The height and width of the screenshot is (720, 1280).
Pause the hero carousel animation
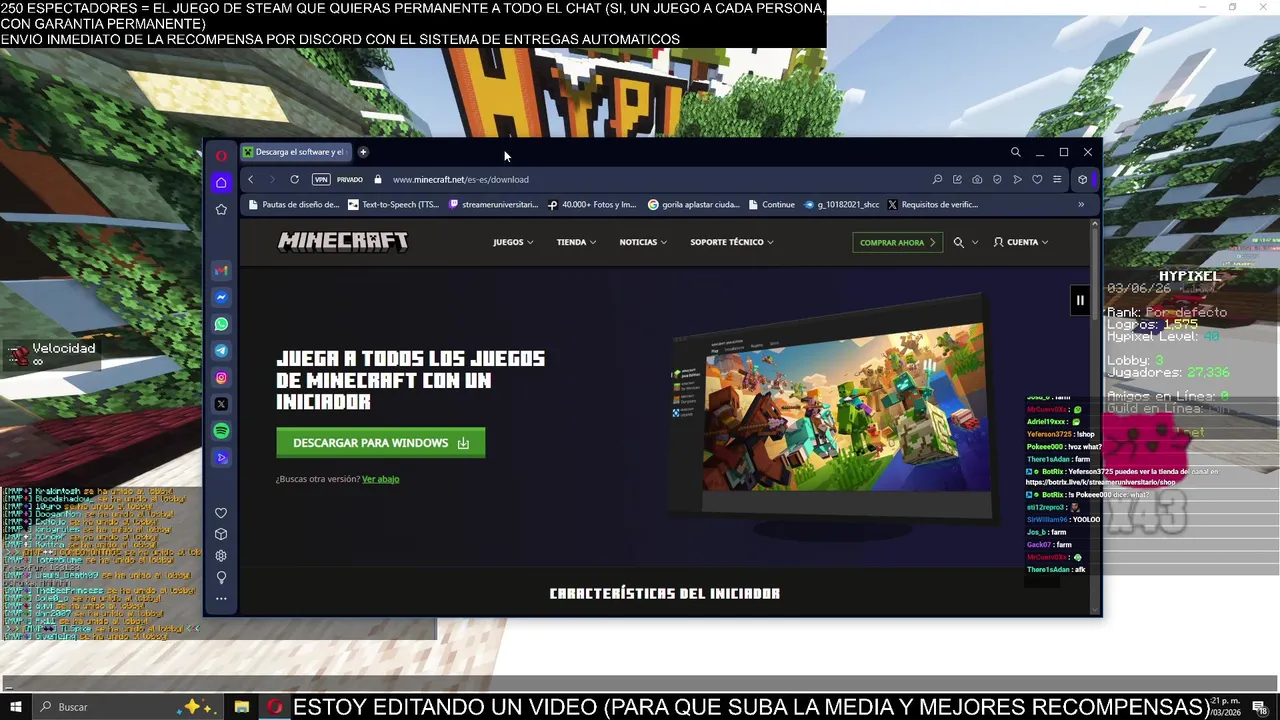coord(1080,300)
